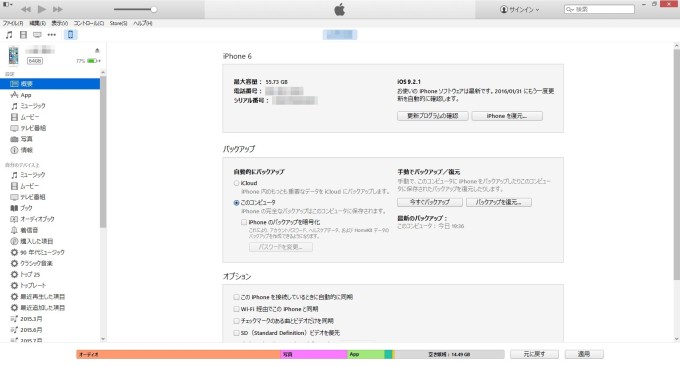Select the iCloud backup radio button
680x366 pixels.
tap(236, 183)
